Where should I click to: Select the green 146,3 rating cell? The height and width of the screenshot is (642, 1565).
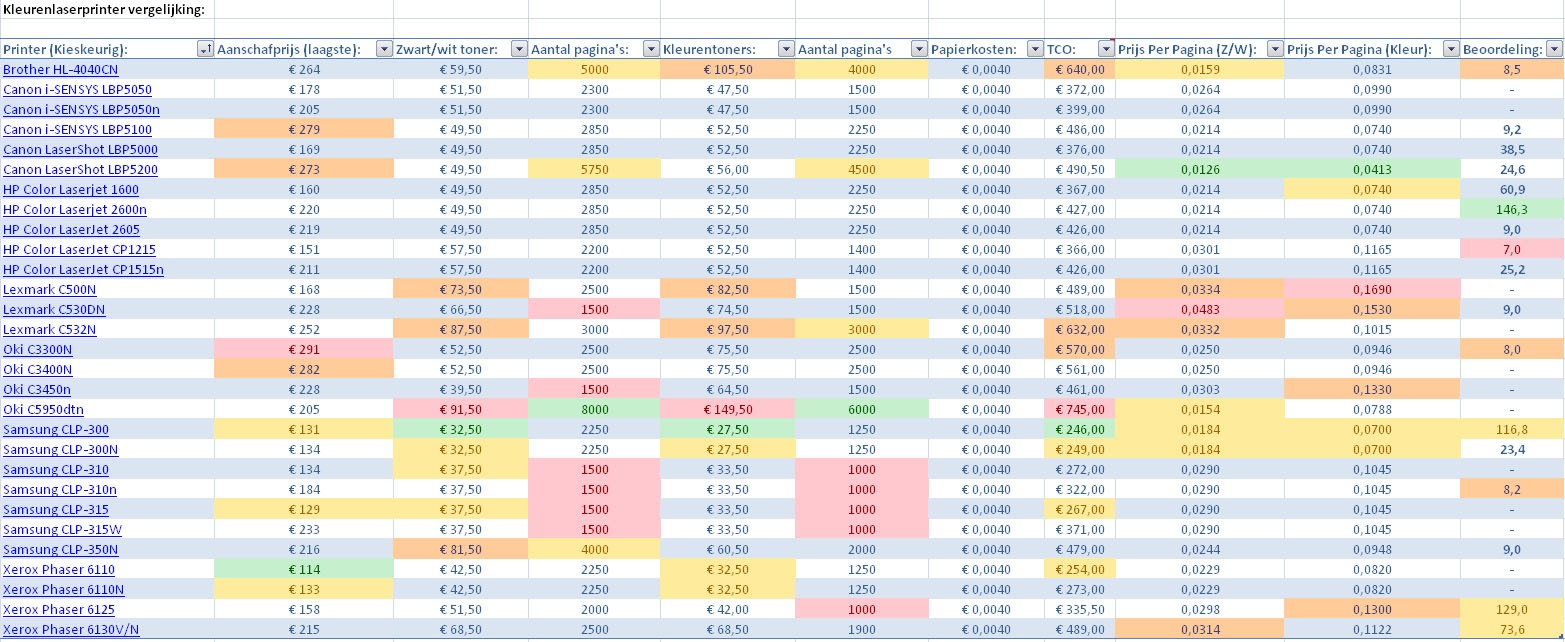(1511, 210)
